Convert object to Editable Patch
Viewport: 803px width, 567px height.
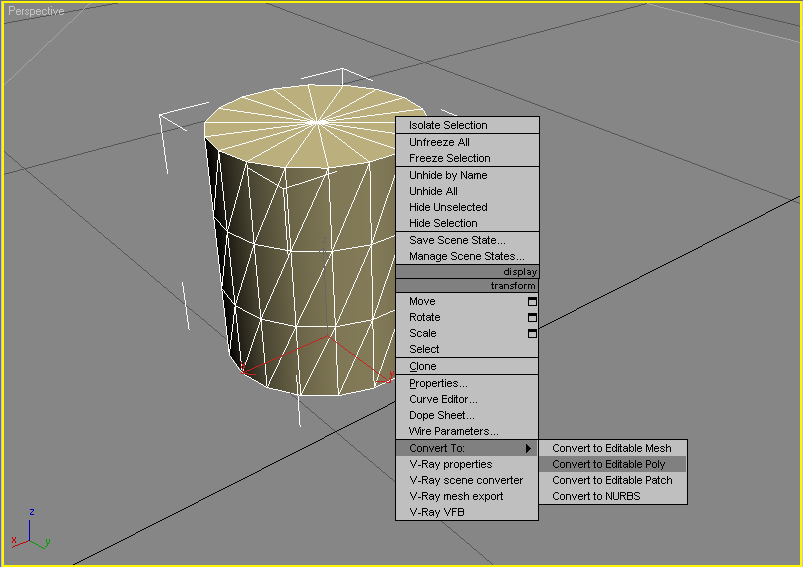pos(612,480)
